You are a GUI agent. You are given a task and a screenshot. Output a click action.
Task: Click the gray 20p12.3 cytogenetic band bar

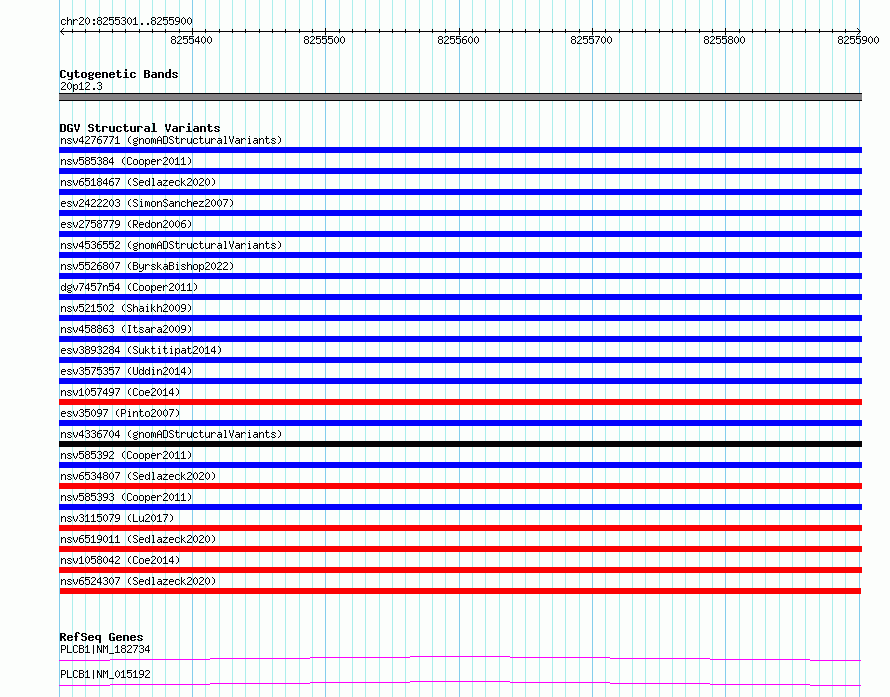pos(460,97)
